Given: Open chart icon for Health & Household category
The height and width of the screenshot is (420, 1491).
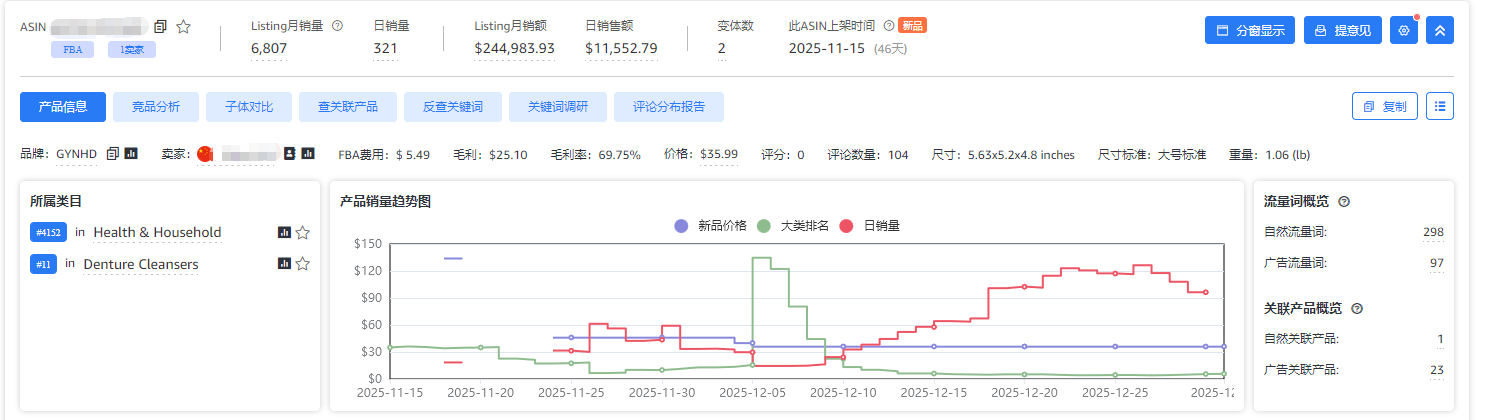Looking at the screenshot, I should (x=284, y=233).
